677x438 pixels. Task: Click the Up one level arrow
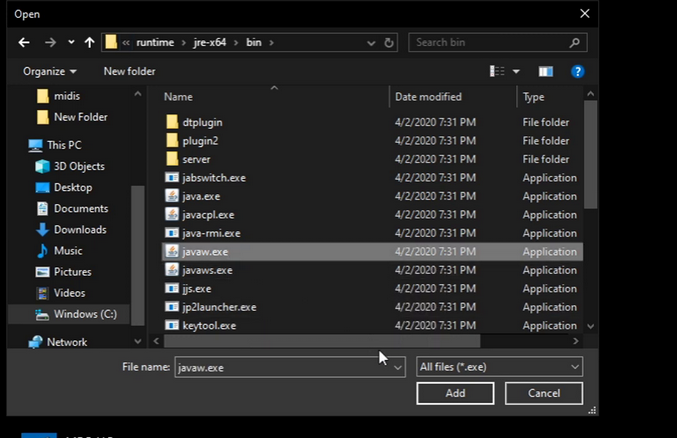90,43
